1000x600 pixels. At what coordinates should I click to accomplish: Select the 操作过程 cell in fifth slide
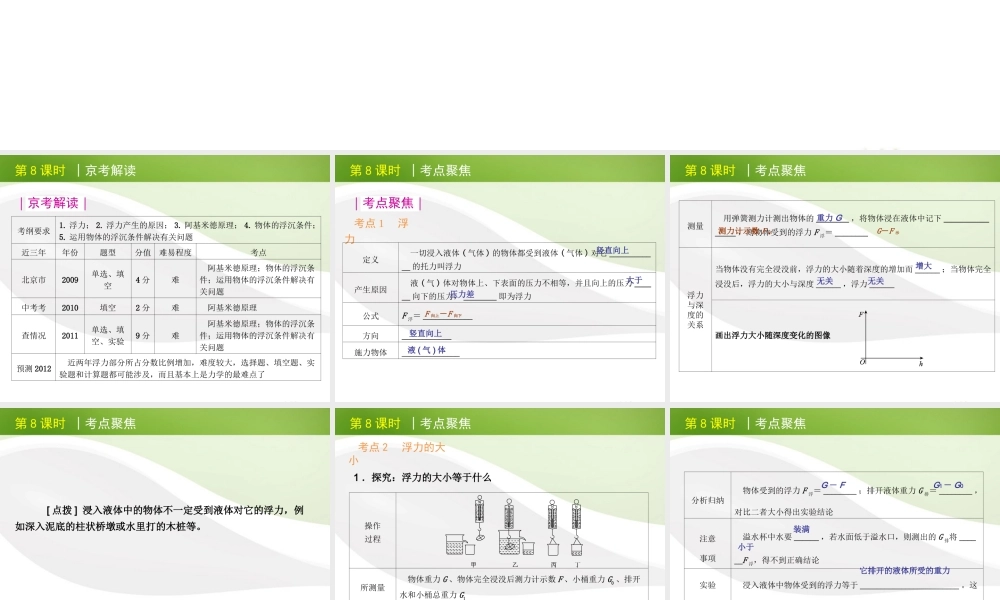[372, 532]
